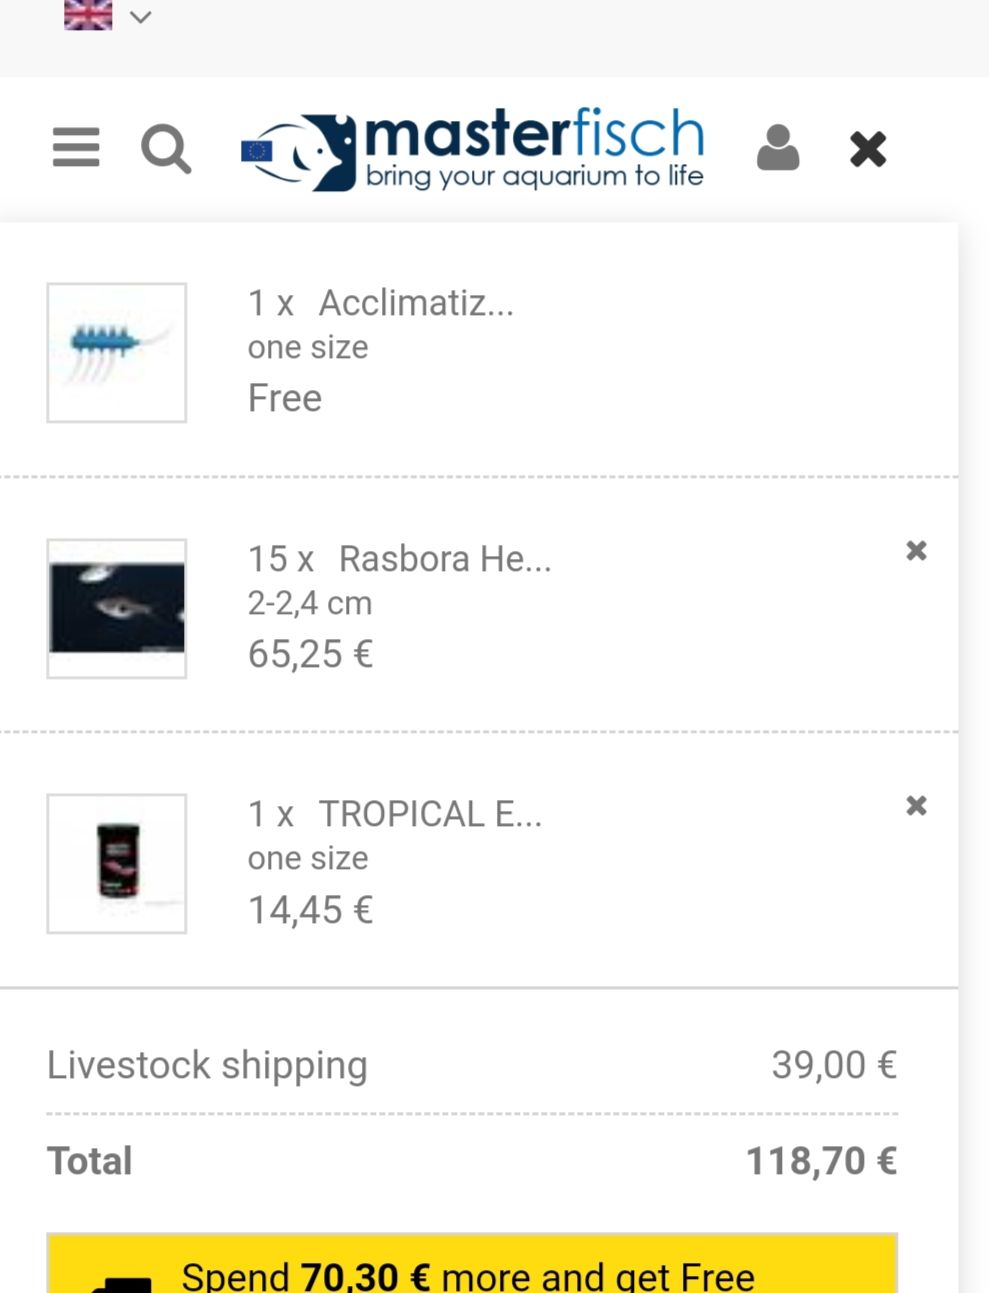Click the TROPICAL E... product name
989x1293 pixels.
tap(430, 815)
